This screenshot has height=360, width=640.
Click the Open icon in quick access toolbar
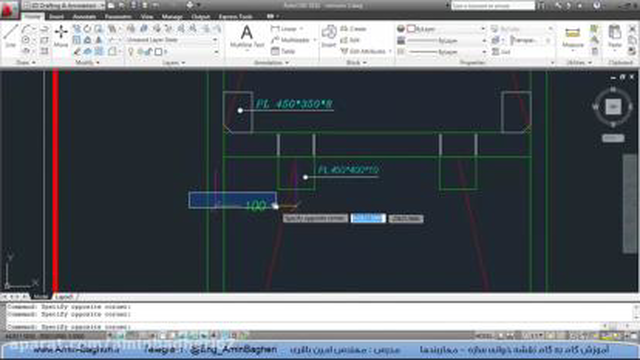click(122, 5)
